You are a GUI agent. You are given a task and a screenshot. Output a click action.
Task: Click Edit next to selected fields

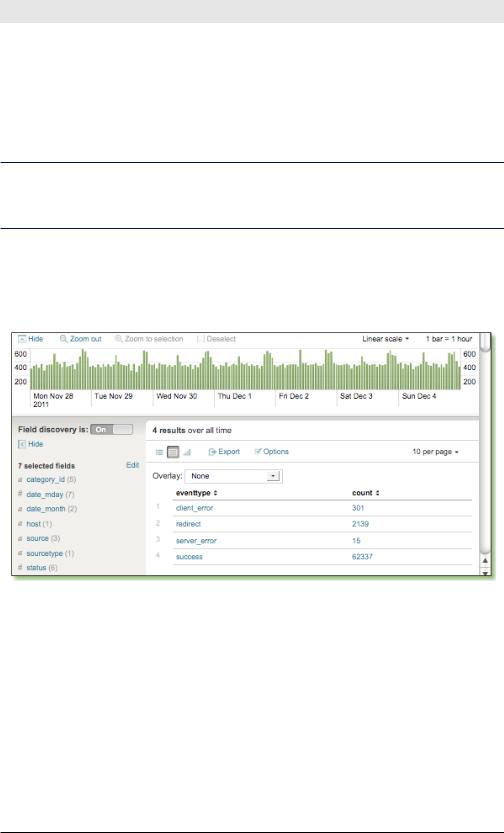coord(133,465)
